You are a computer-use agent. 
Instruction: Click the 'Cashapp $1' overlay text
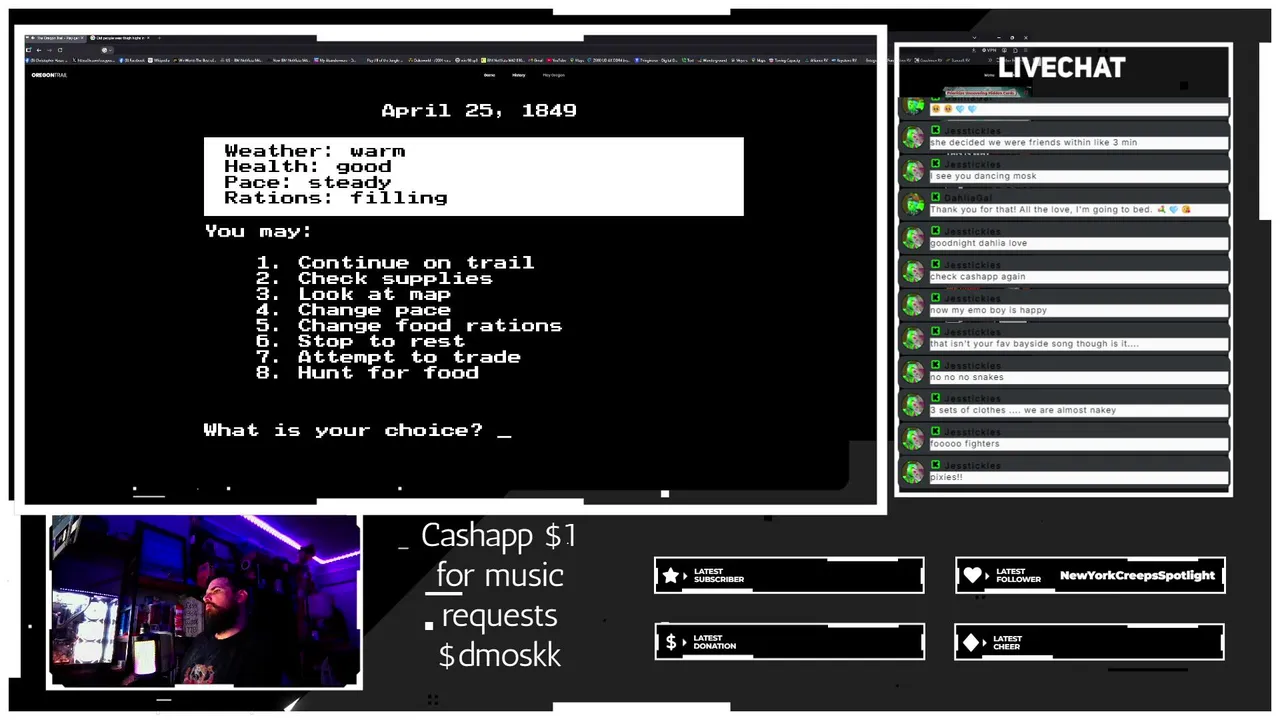498,536
